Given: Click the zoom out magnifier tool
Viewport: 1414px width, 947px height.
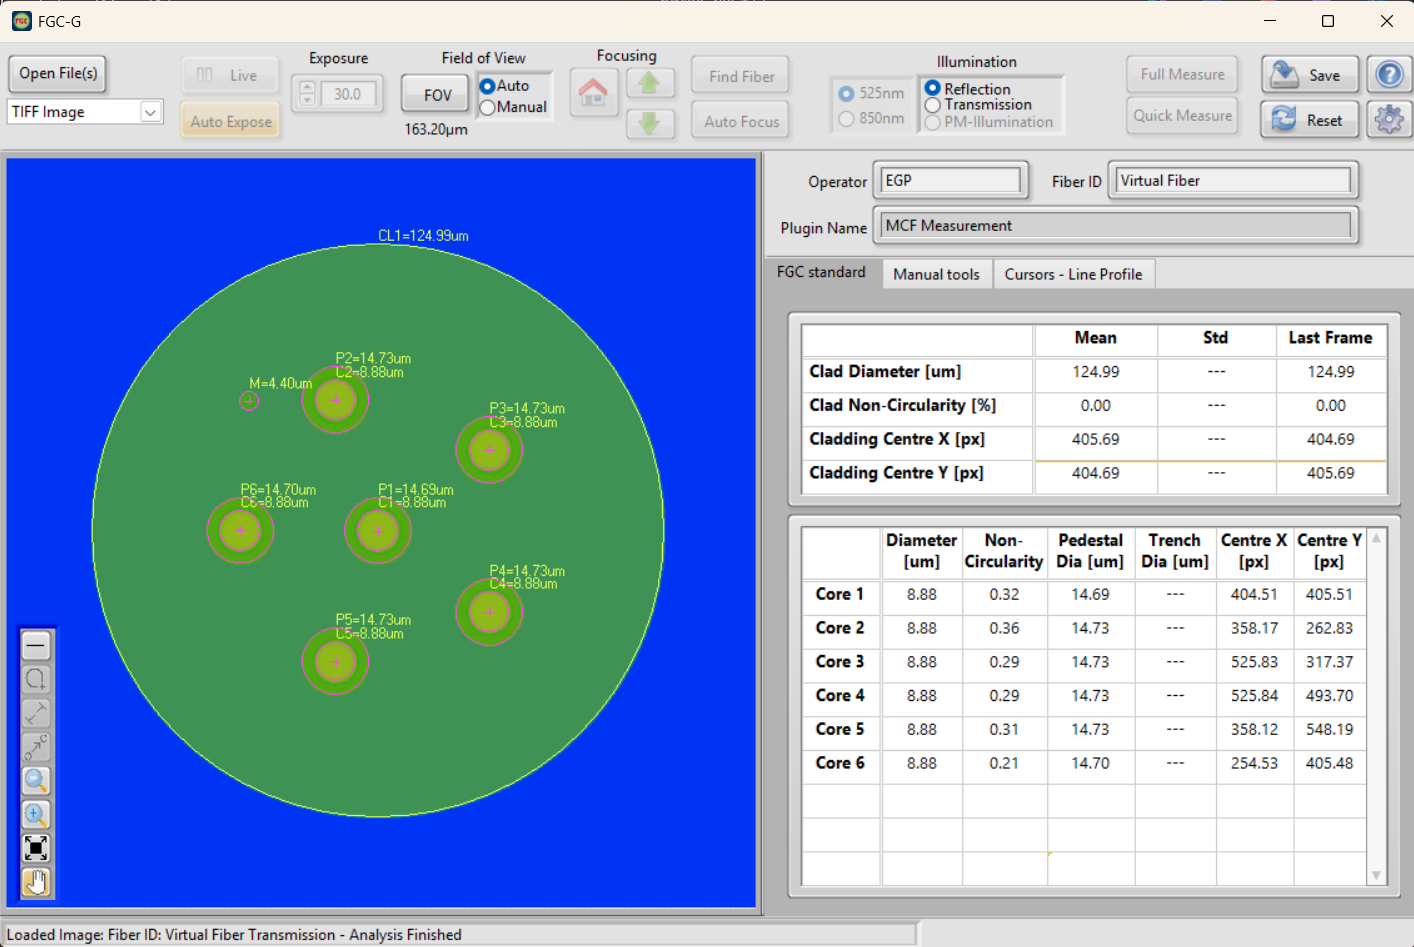Looking at the screenshot, I should click(36, 781).
